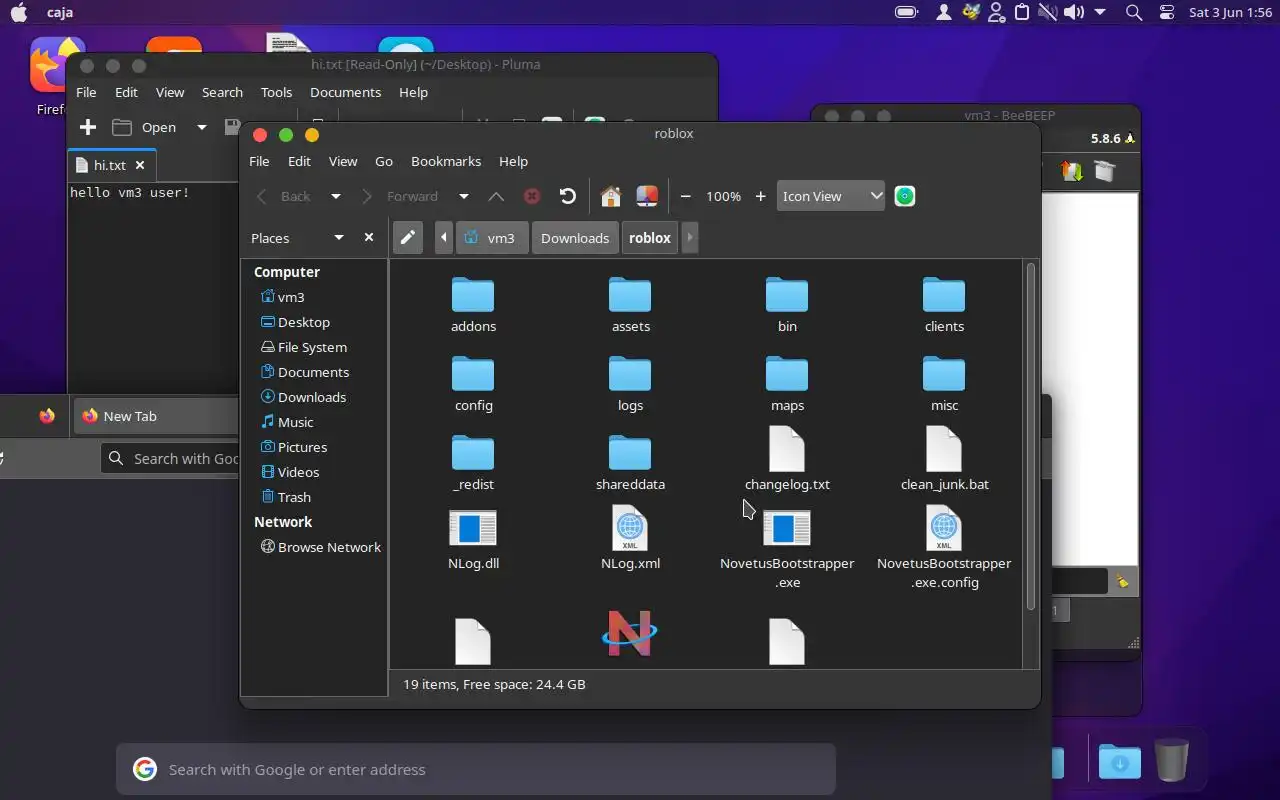Open the Bookmarks menu in Caja
Image resolution: width=1280 pixels, height=800 pixels.
(446, 161)
